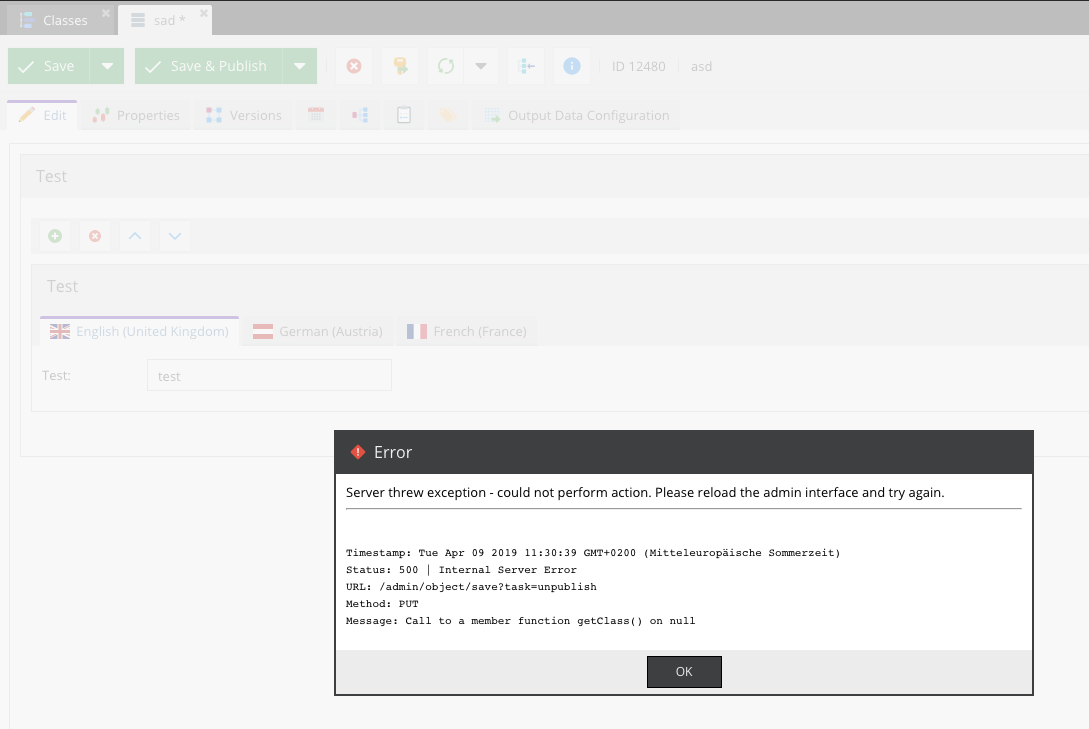Click the move block up arrow
Image resolution: width=1089 pixels, height=729 pixels.
coord(135,236)
